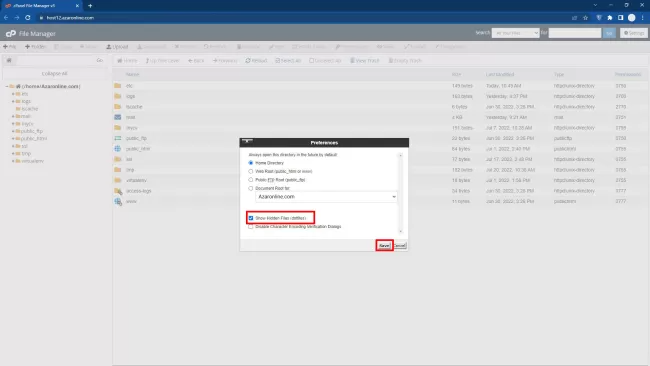
Task: Create a new file with + File
Action: (x=10, y=47)
